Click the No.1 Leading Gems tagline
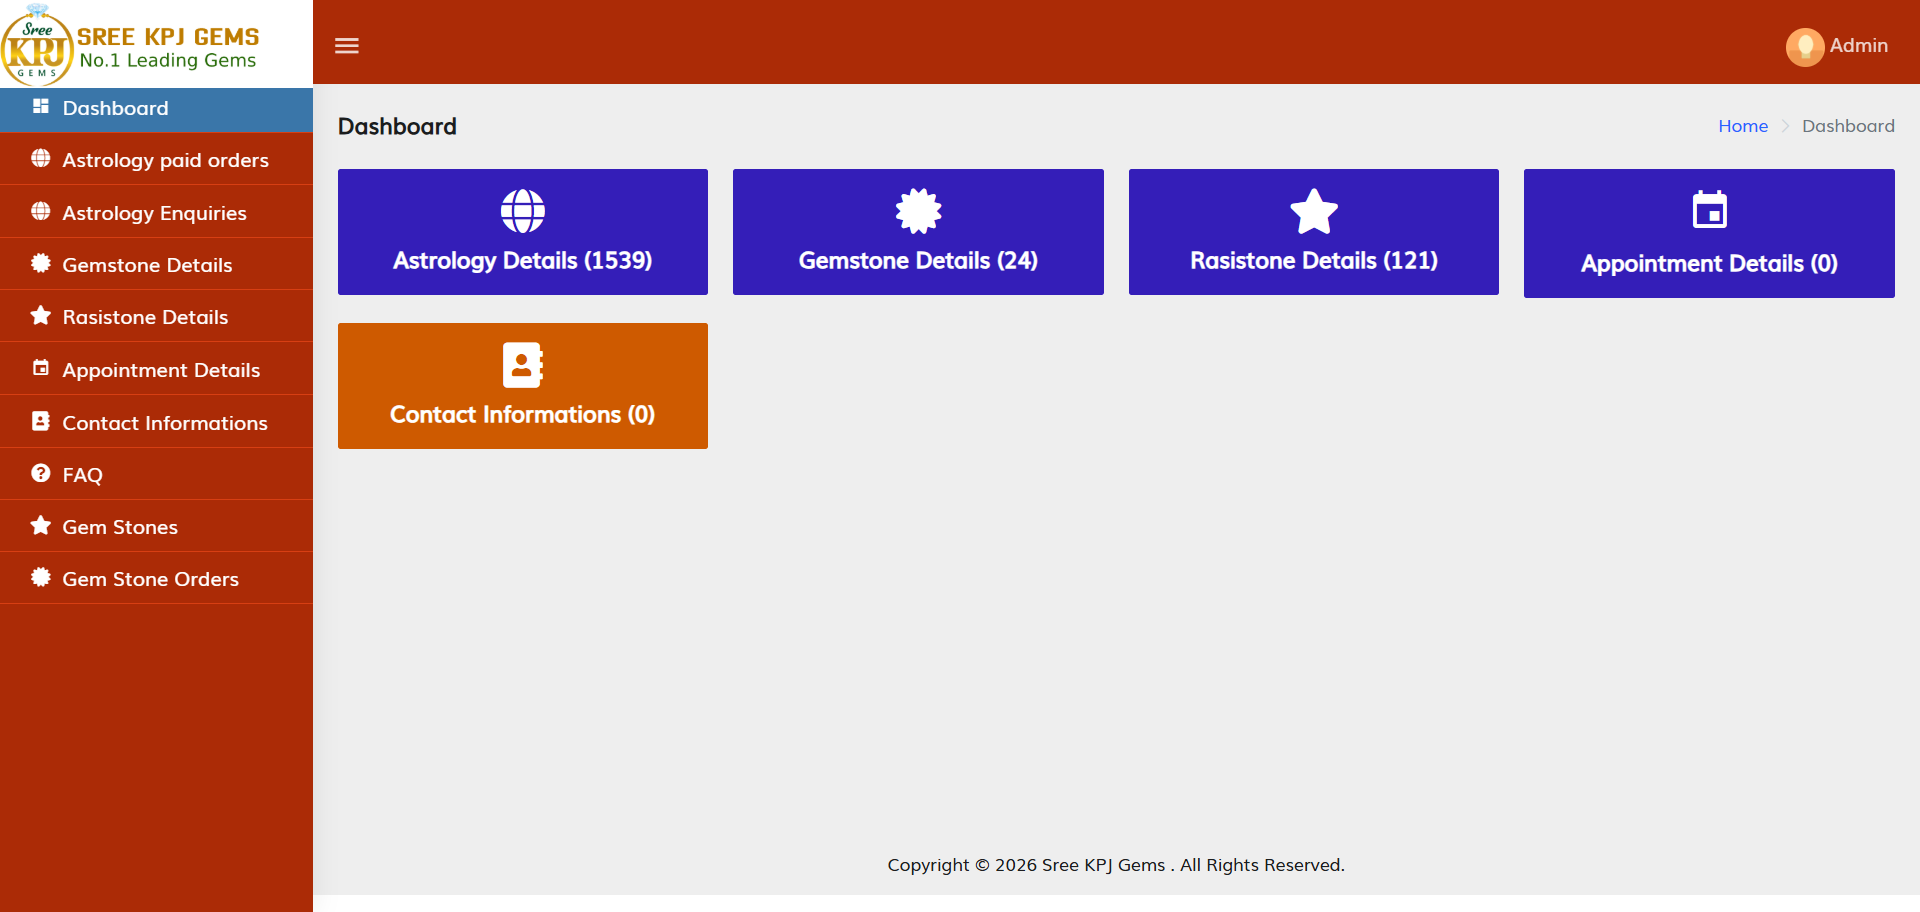Screen dimensions: 1920x912 tap(168, 61)
